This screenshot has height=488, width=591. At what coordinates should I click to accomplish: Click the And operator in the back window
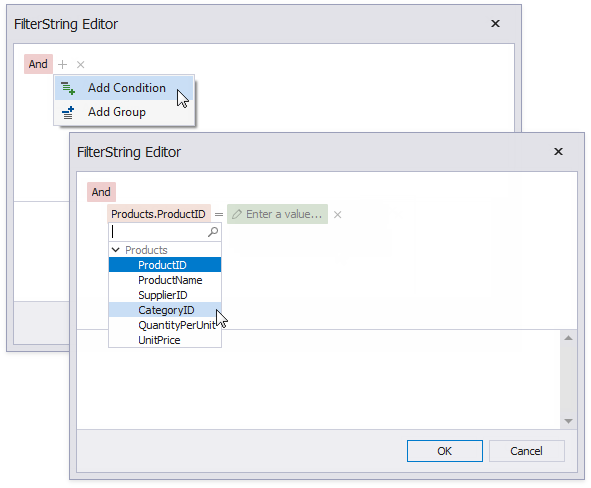click(x=38, y=64)
